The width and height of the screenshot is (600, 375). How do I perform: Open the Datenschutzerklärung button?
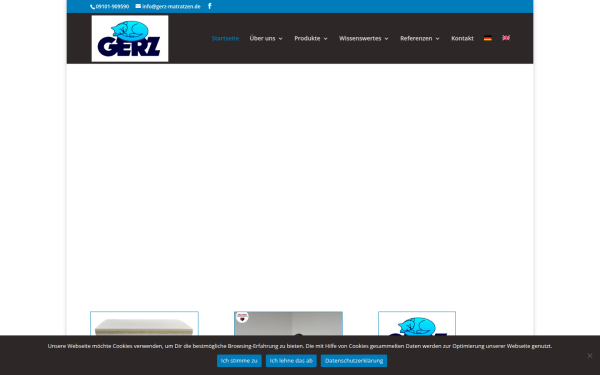pyautogui.click(x=354, y=361)
